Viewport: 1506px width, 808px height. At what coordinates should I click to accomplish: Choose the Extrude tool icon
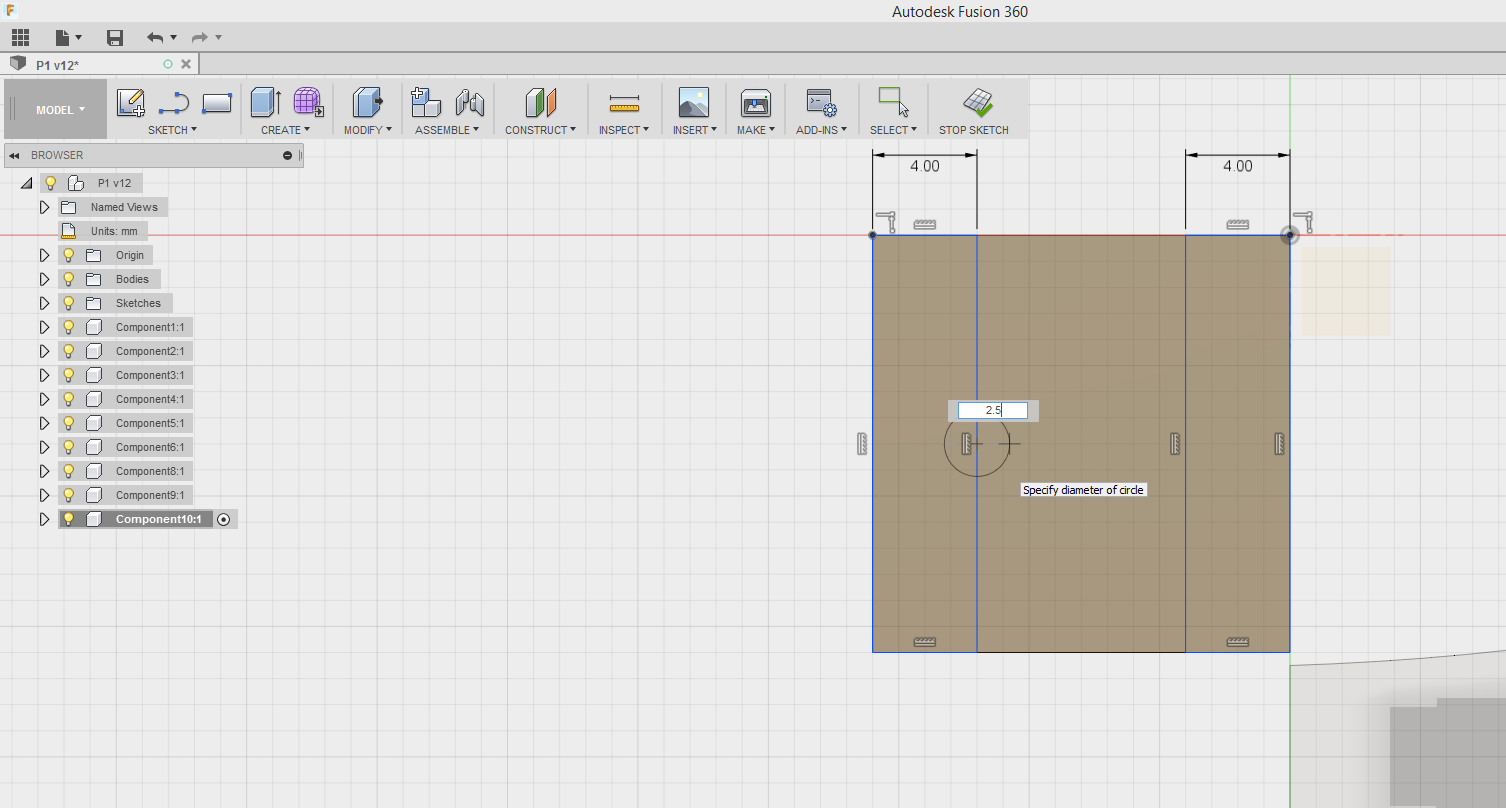[x=265, y=102]
